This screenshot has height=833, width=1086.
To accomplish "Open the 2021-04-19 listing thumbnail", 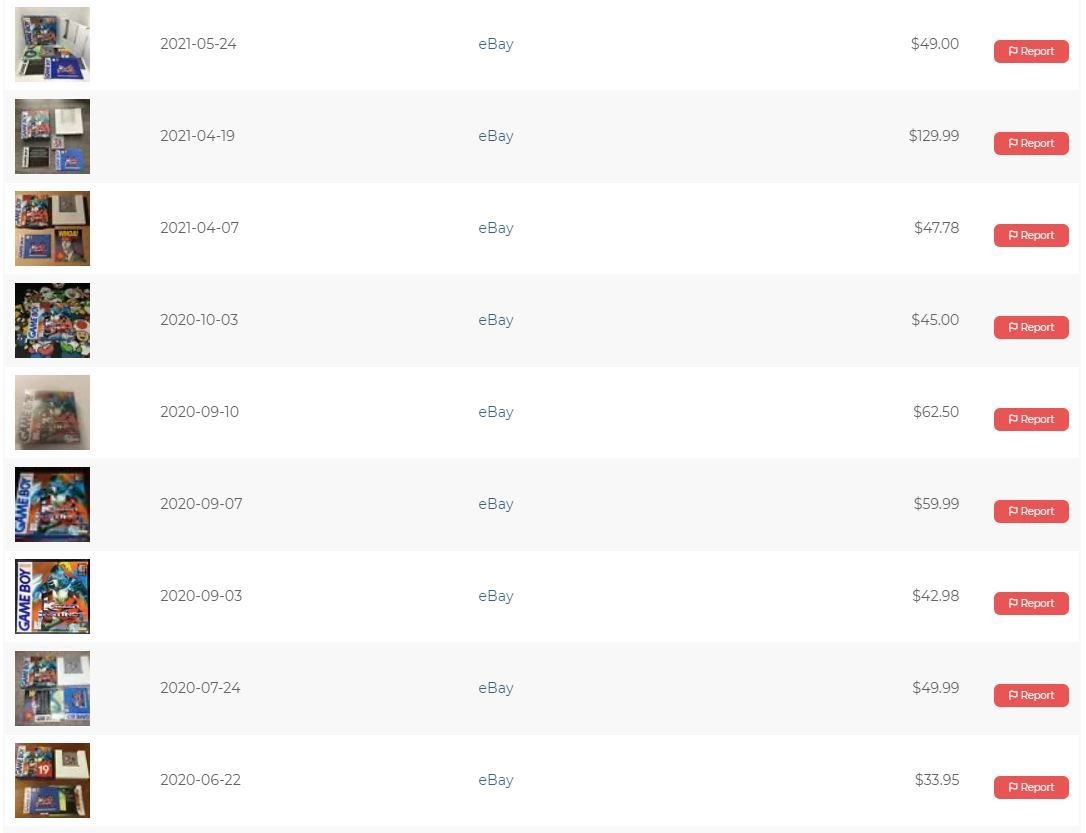I will (x=52, y=136).
